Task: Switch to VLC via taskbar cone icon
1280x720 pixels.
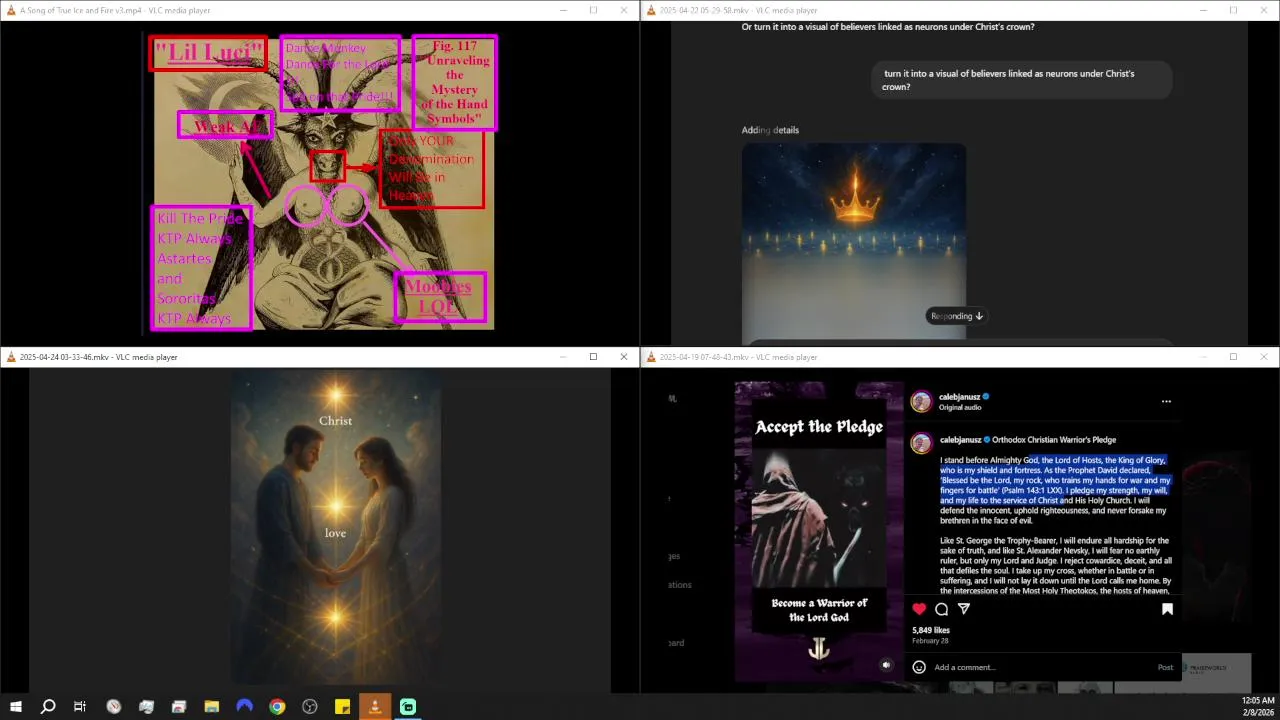Action: (x=375, y=706)
